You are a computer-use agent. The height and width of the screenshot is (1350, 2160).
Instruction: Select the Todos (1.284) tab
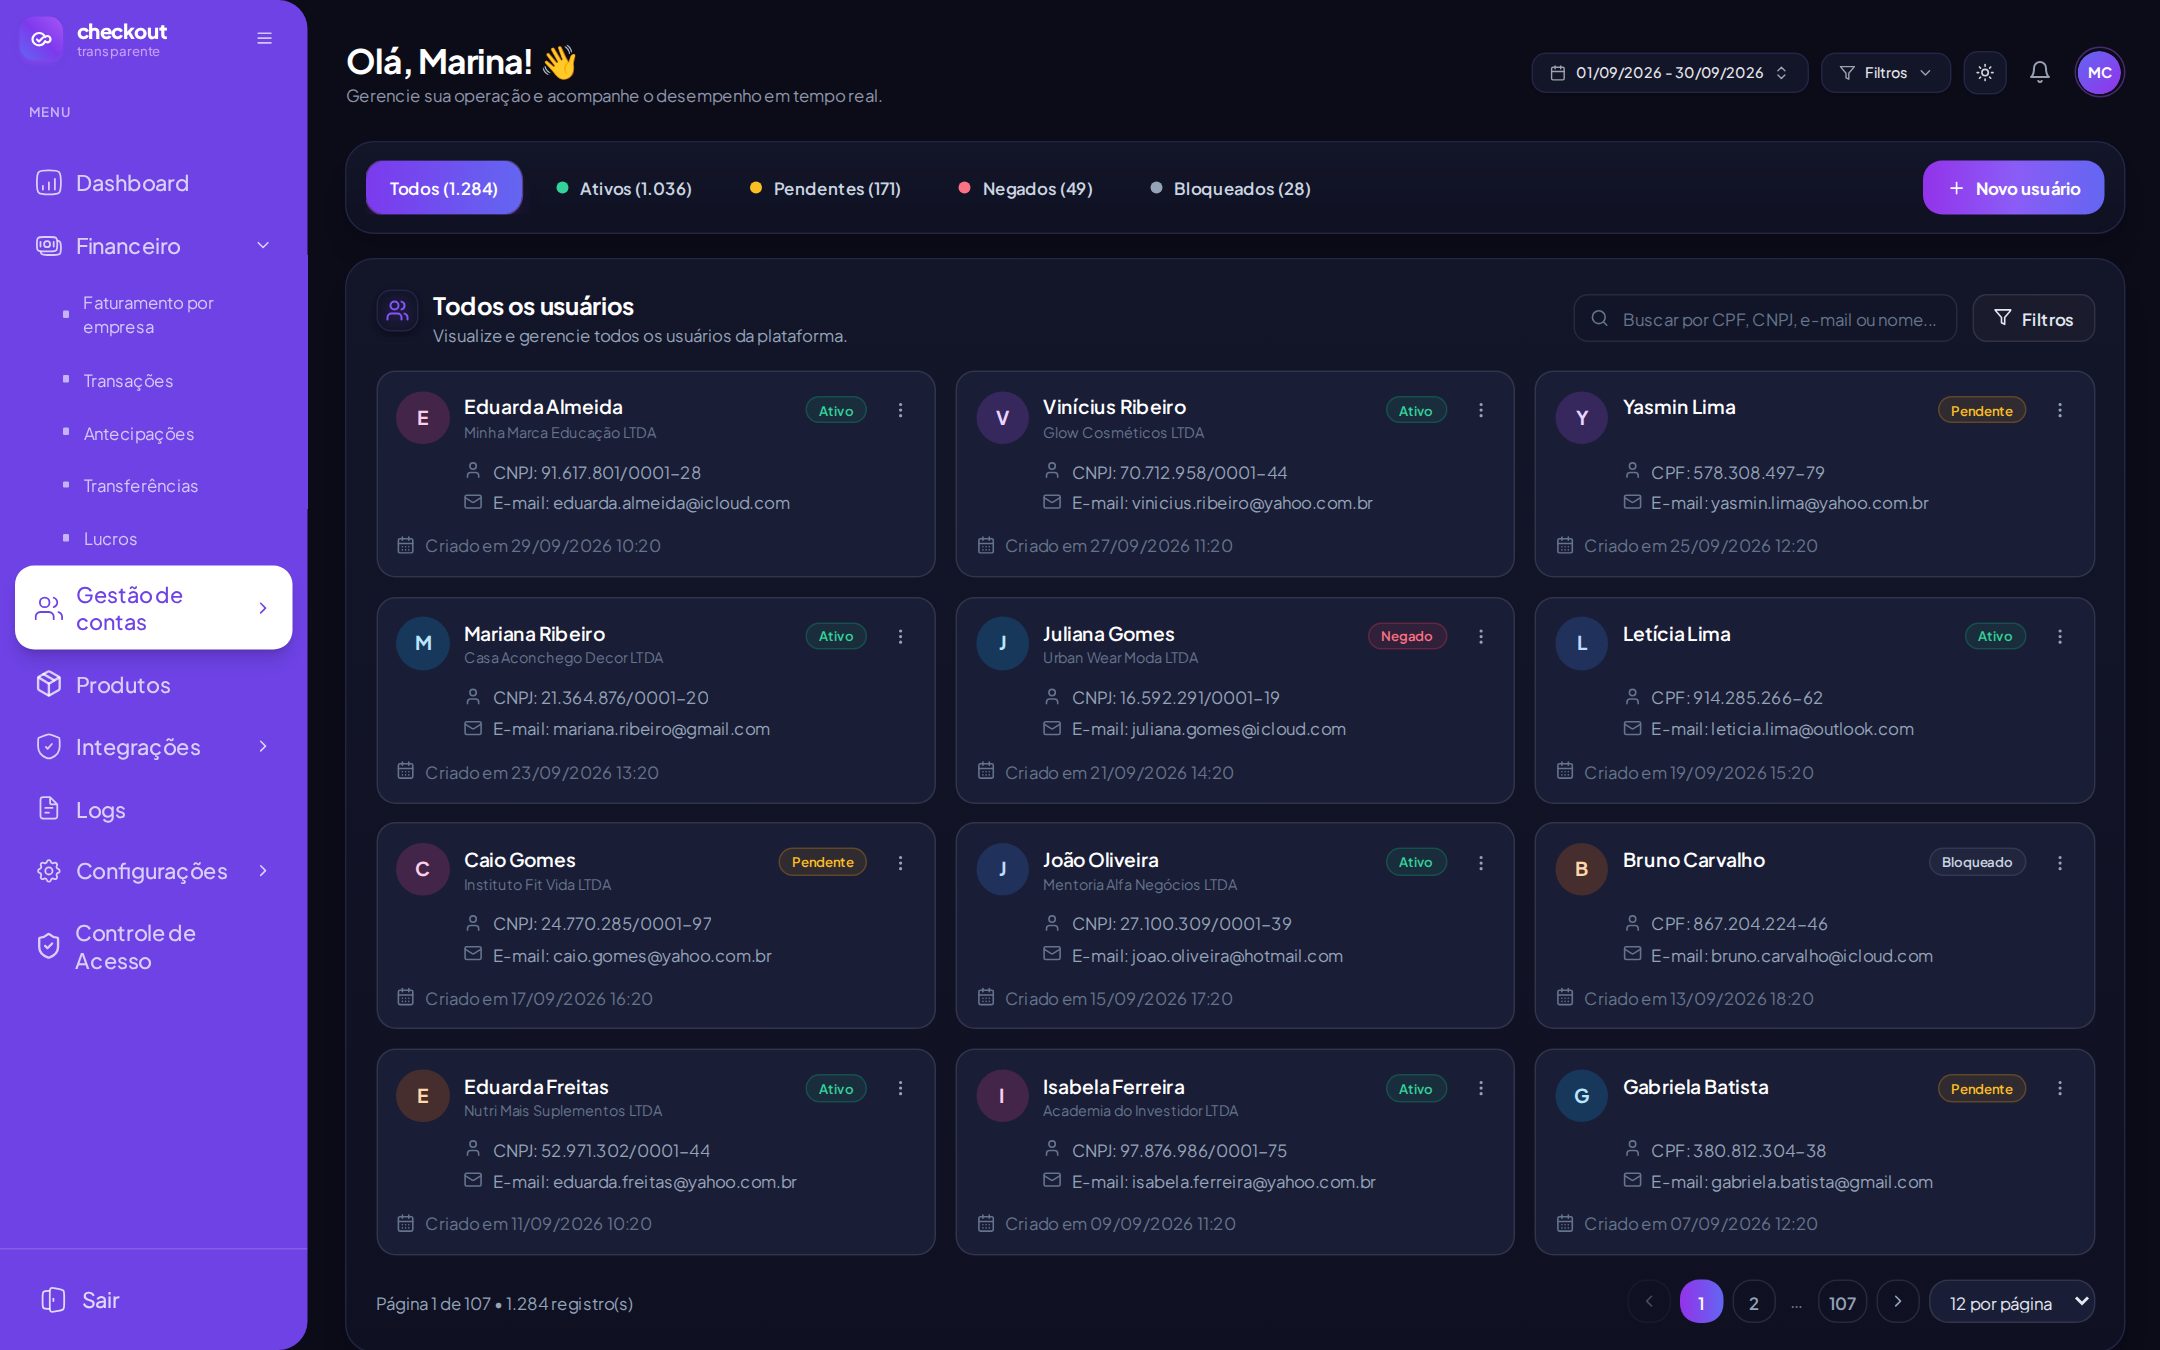pos(443,188)
